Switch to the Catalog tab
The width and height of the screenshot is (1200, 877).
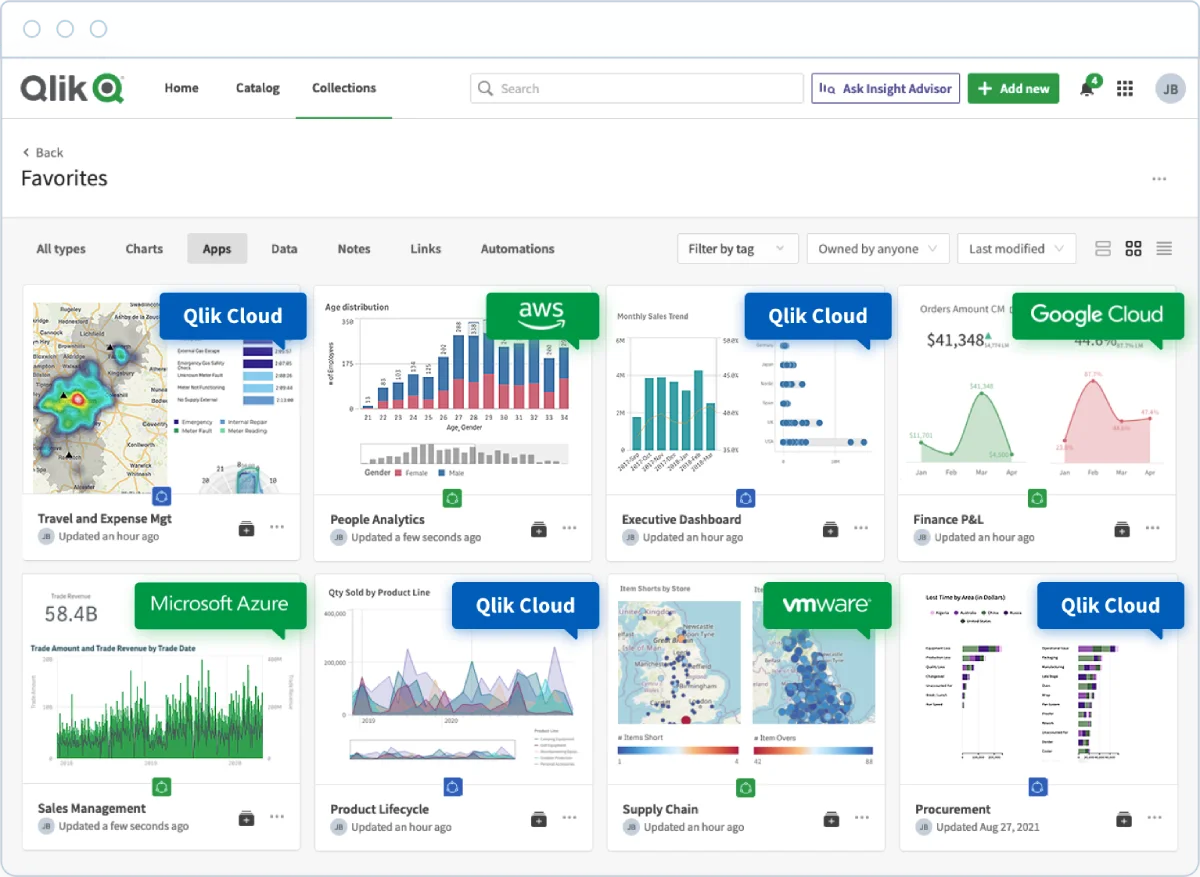pyautogui.click(x=257, y=88)
